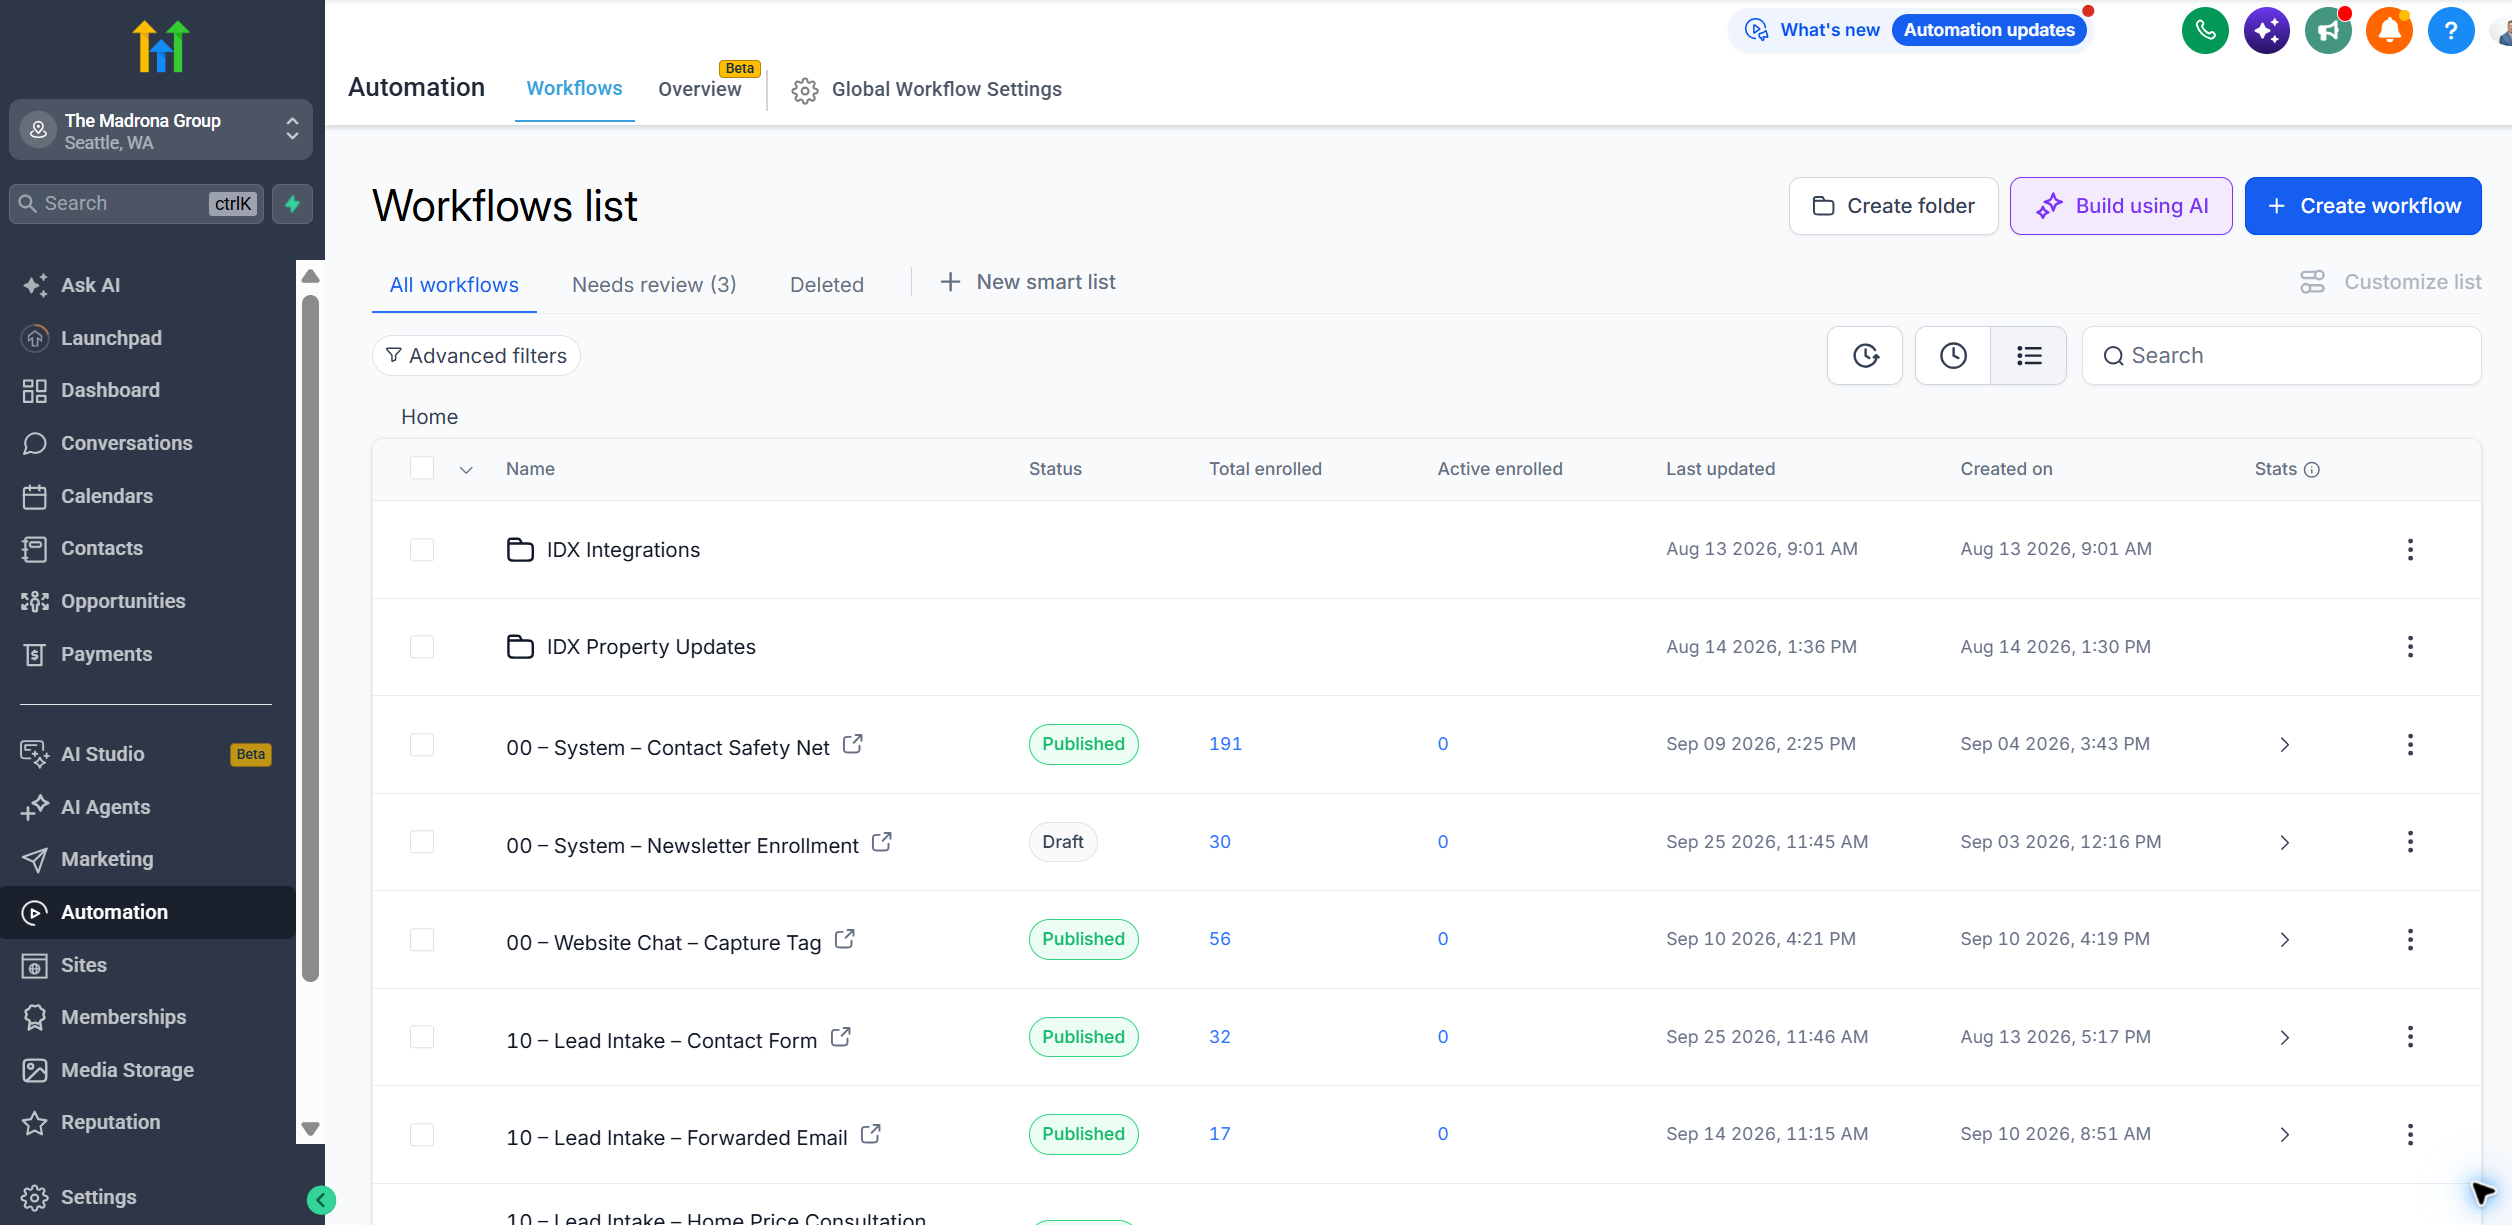Open the purple AI sparkle assistant icon
Screen dimensions: 2512x1225
coord(2267,31)
